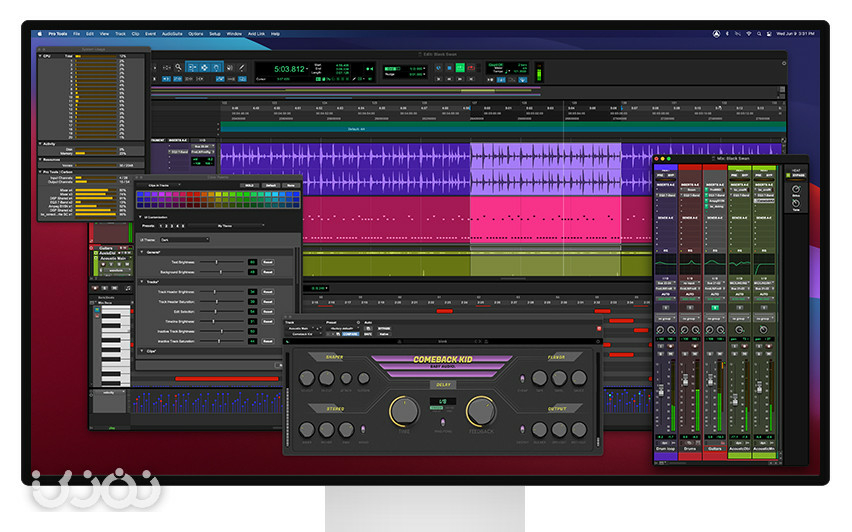The width and height of the screenshot is (852, 532).
Task: Collapse the CPU section in System Usage
Action: click(40, 56)
